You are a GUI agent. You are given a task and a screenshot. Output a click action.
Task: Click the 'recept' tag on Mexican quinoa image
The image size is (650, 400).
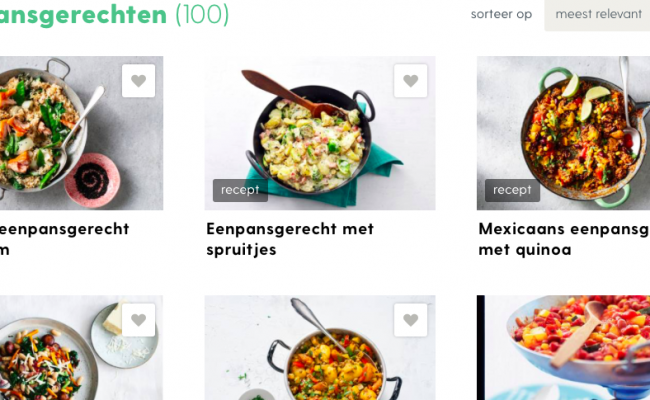(x=512, y=190)
